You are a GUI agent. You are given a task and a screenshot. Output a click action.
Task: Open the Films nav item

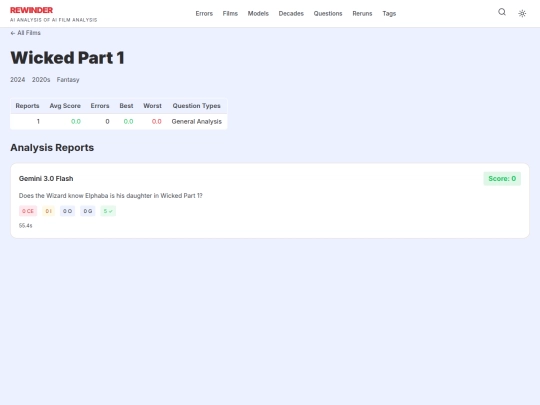pos(230,13)
